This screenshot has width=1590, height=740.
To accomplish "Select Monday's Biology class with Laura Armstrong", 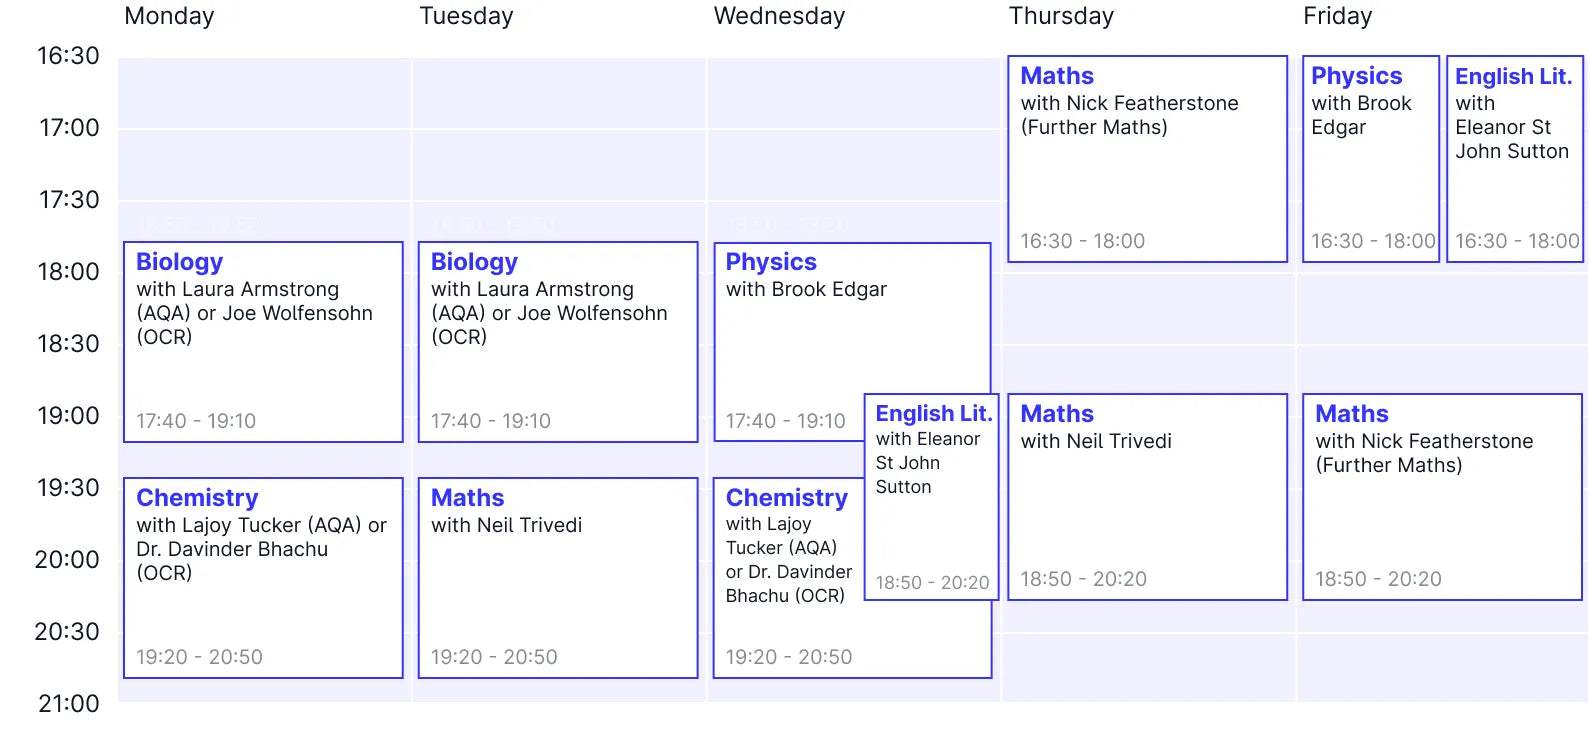I will pos(262,340).
